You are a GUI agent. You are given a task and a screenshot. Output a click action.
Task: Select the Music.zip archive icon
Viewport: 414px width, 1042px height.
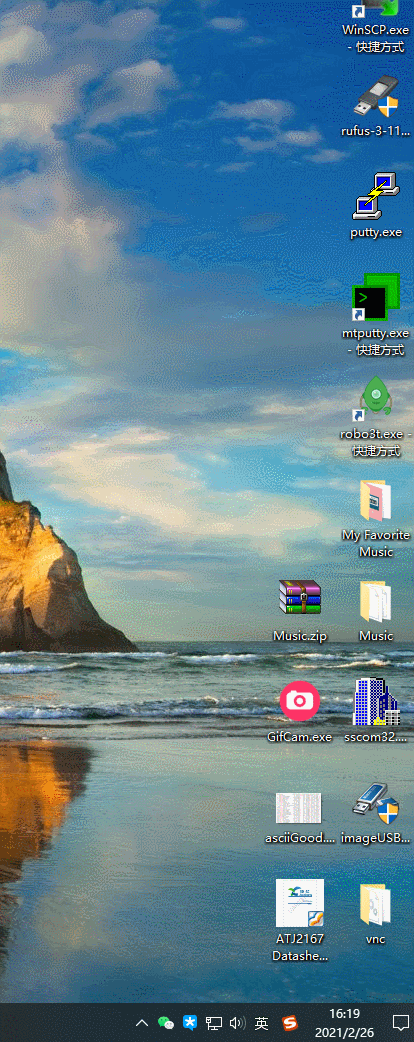[x=300, y=598]
